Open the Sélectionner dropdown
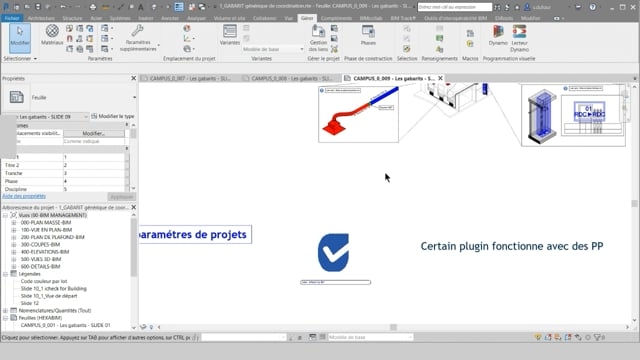The height and width of the screenshot is (360, 640). pos(20,59)
